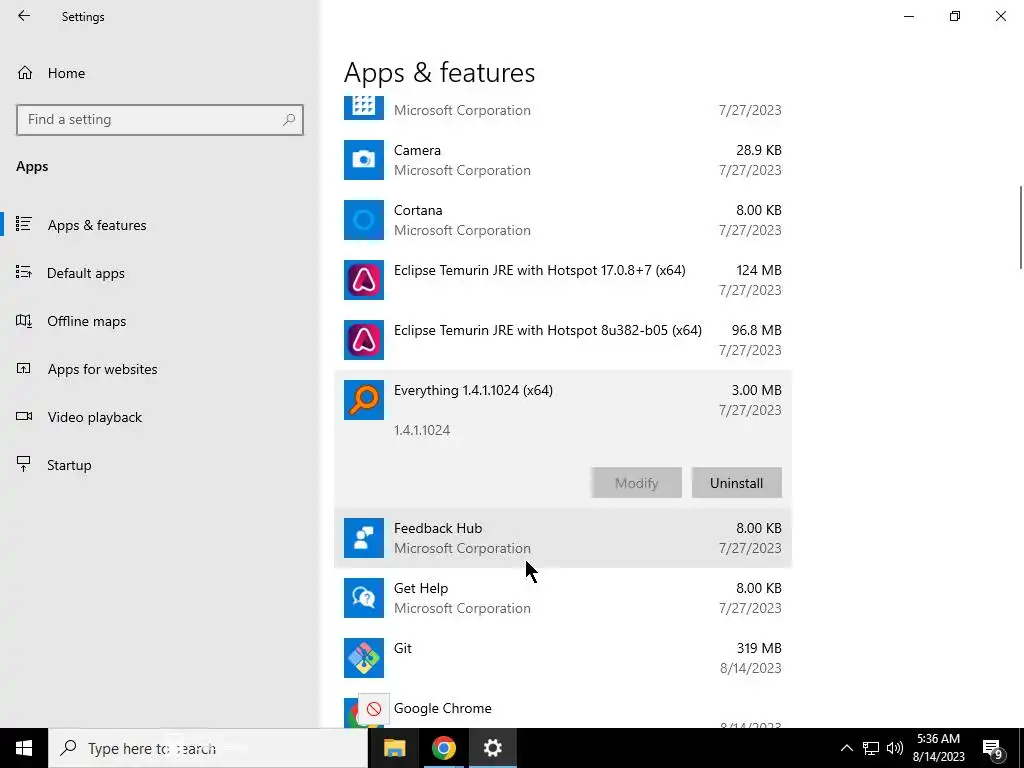Click the Settings gear in the taskbar
1024x768 pixels.
(x=492, y=748)
